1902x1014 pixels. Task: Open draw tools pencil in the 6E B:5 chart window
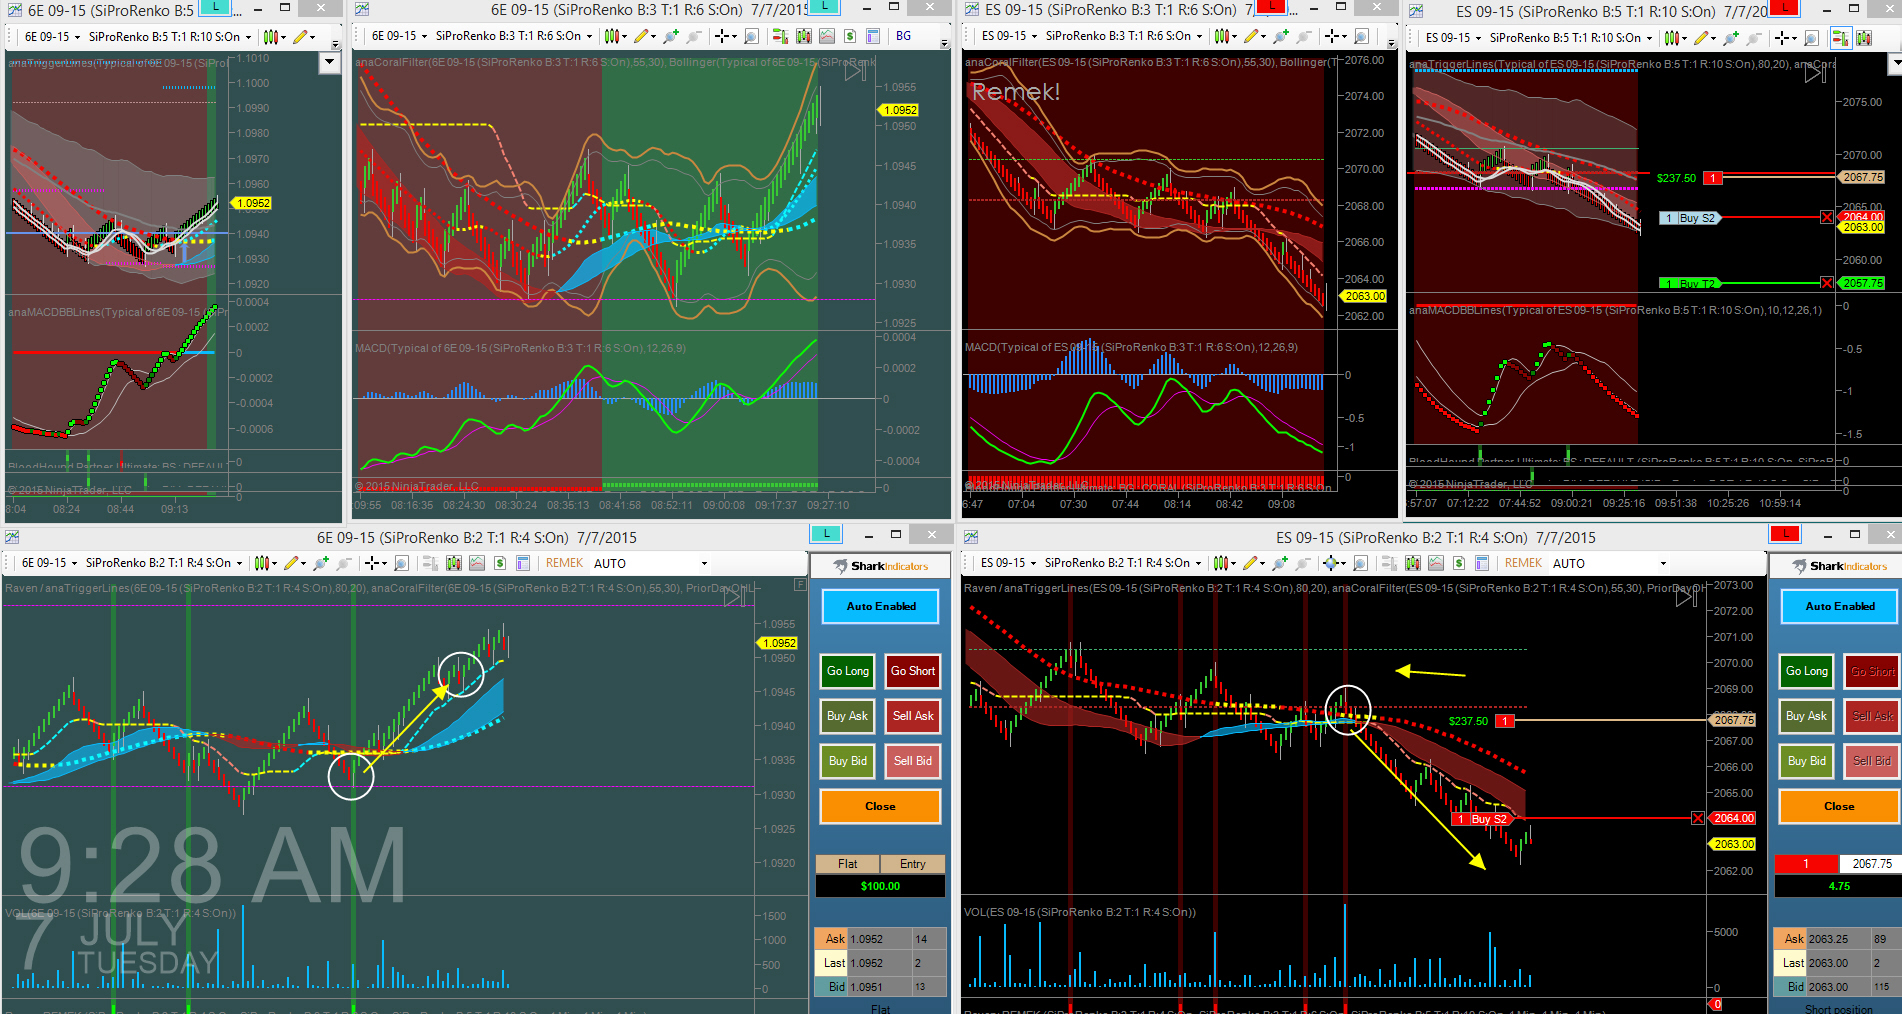click(302, 37)
